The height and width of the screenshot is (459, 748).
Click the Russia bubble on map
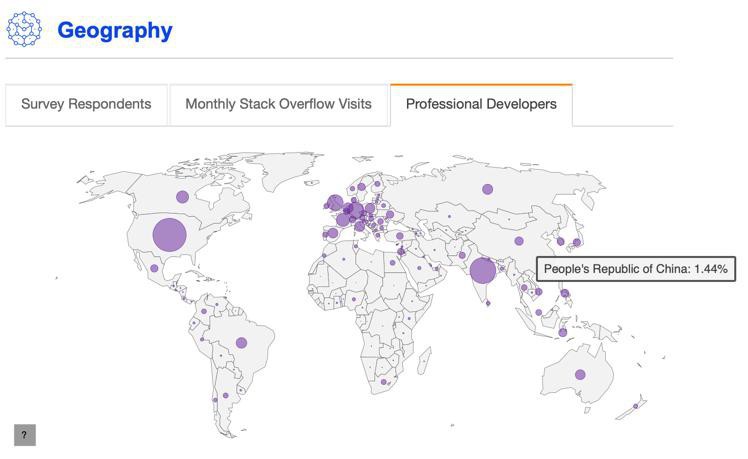(x=487, y=189)
